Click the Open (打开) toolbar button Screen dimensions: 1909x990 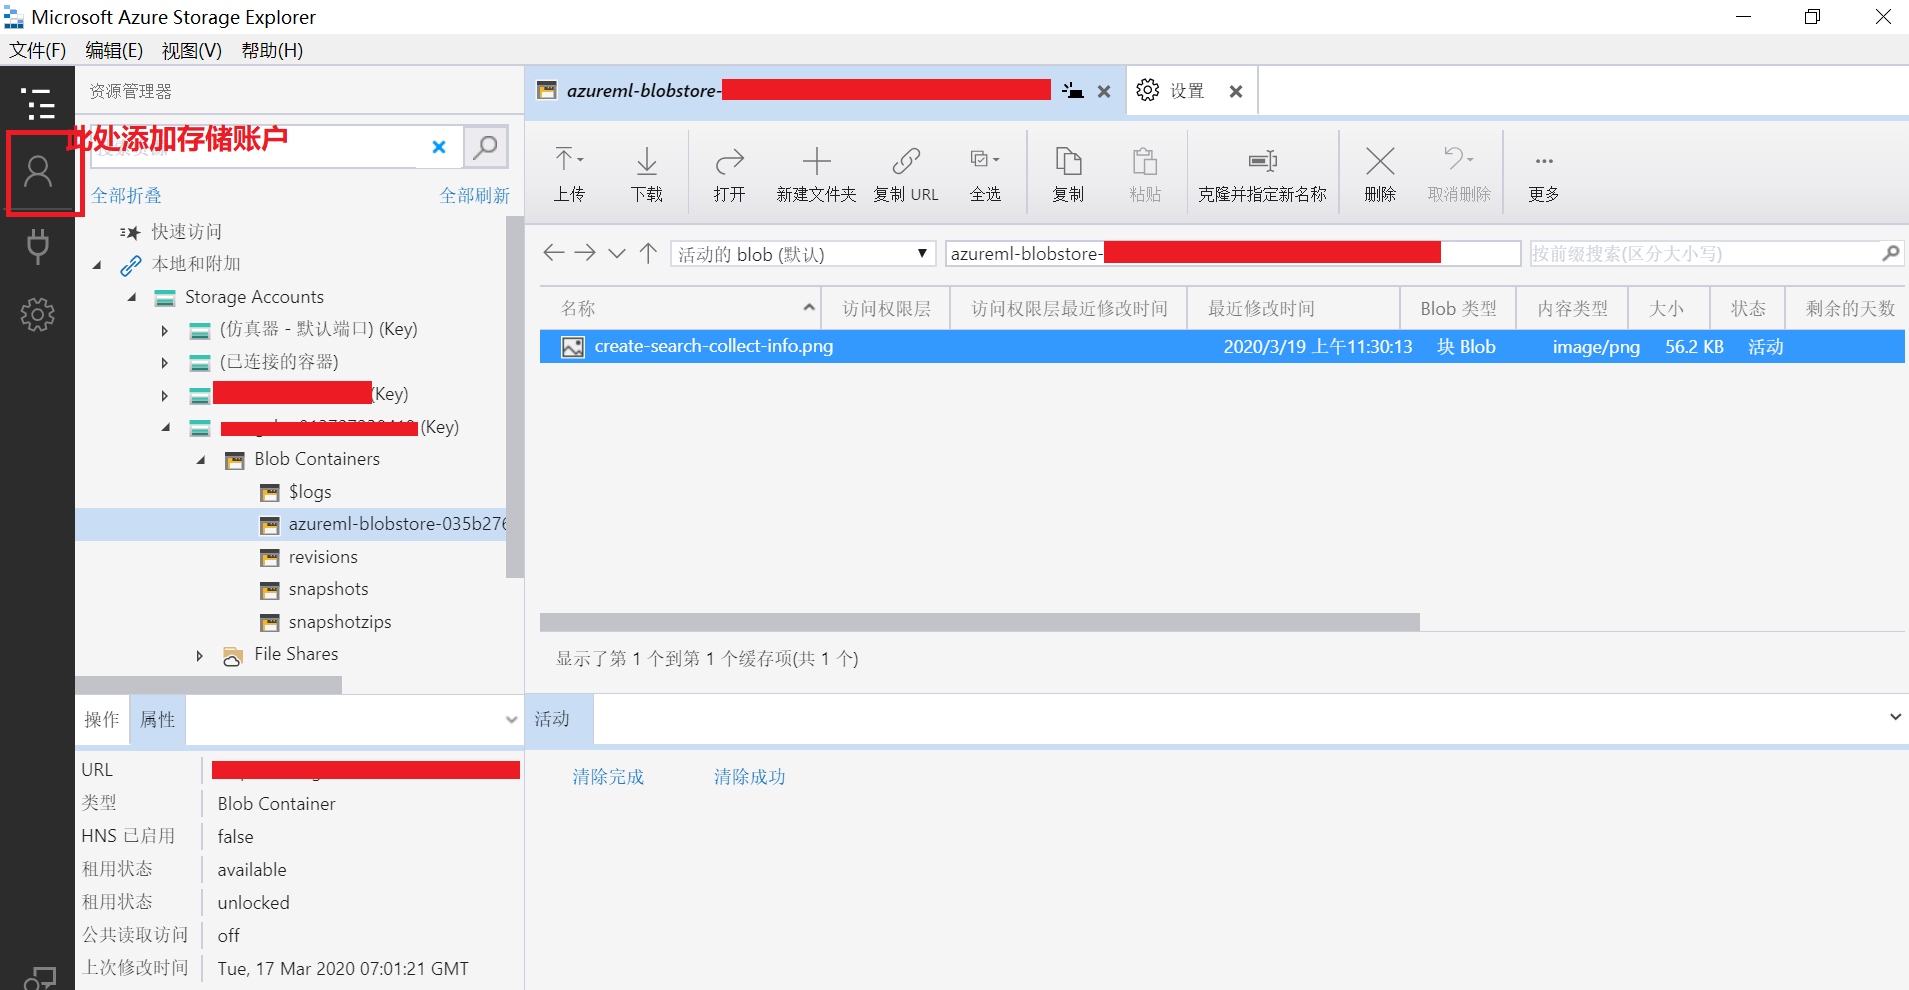pyautogui.click(x=730, y=173)
